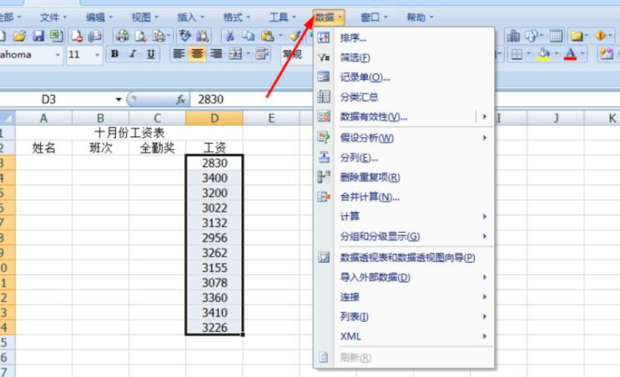The image size is (620, 377).
Task: Toggle left text alignment
Action: tap(179, 54)
